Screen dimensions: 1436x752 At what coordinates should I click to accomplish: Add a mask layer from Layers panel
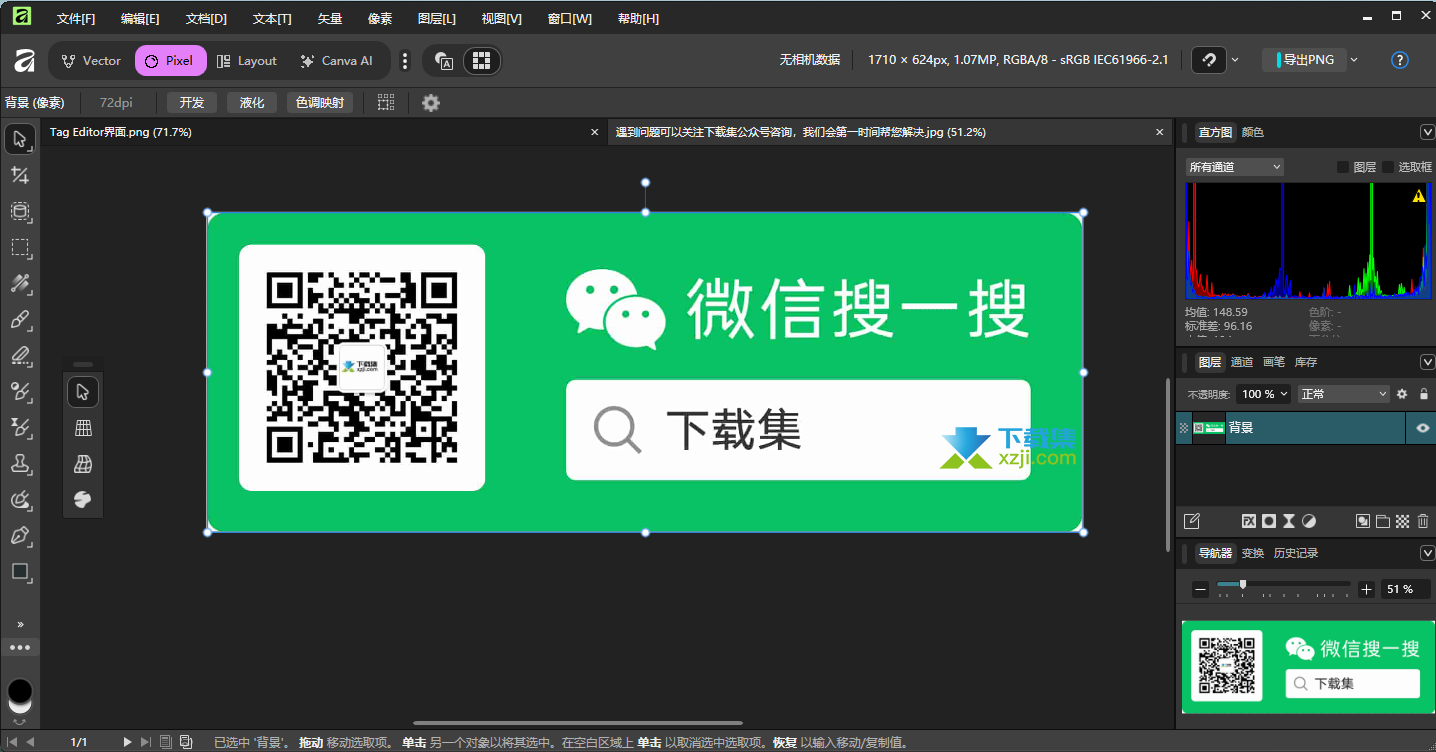[x=1268, y=521]
